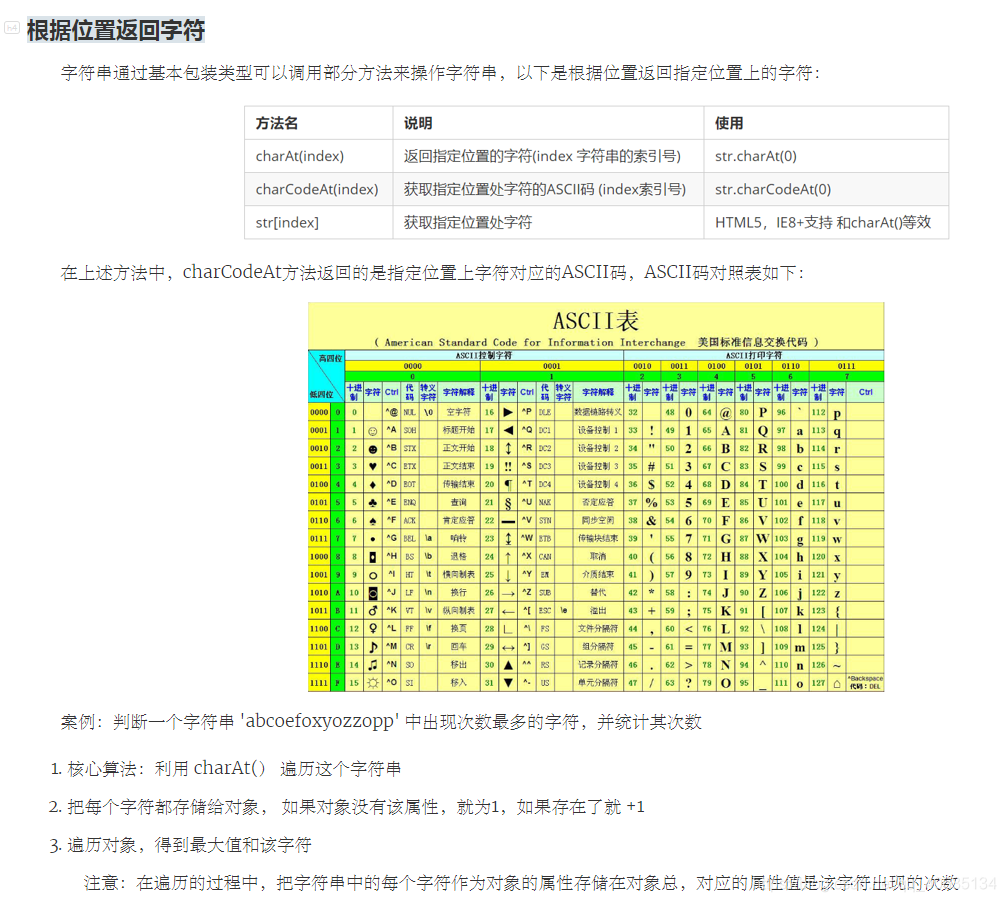Viewport: 1006px width, 902px height.
Task: Click list item 2 把每个字符都存储给对象
Action: [347, 807]
